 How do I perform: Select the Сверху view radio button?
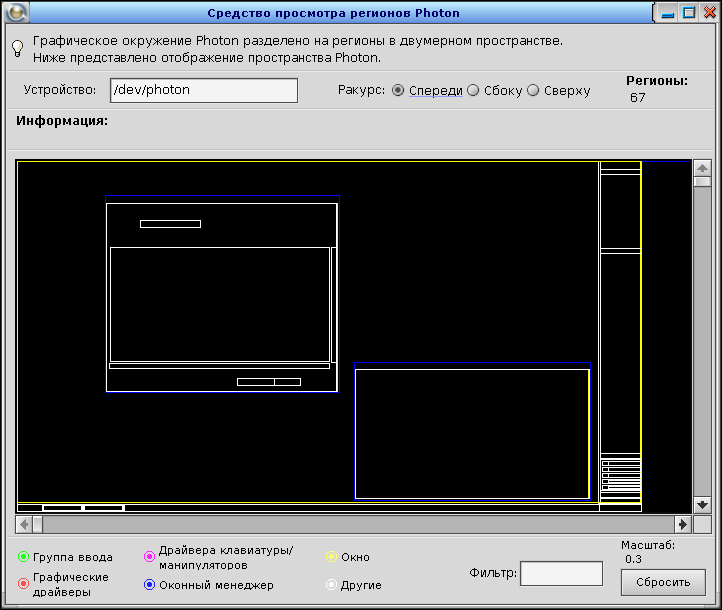pos(533,90)
